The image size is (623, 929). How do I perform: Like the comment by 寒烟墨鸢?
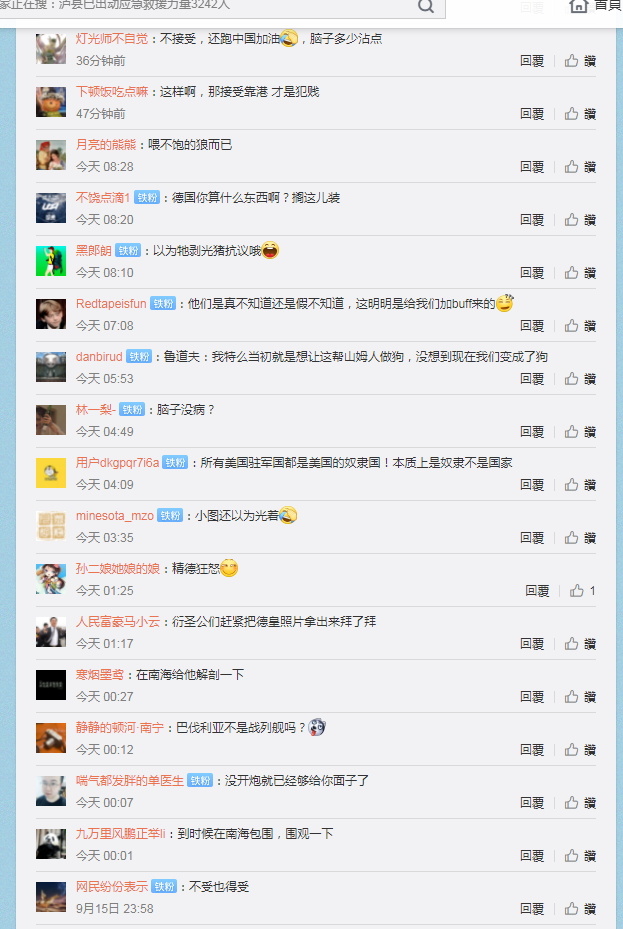580,697
